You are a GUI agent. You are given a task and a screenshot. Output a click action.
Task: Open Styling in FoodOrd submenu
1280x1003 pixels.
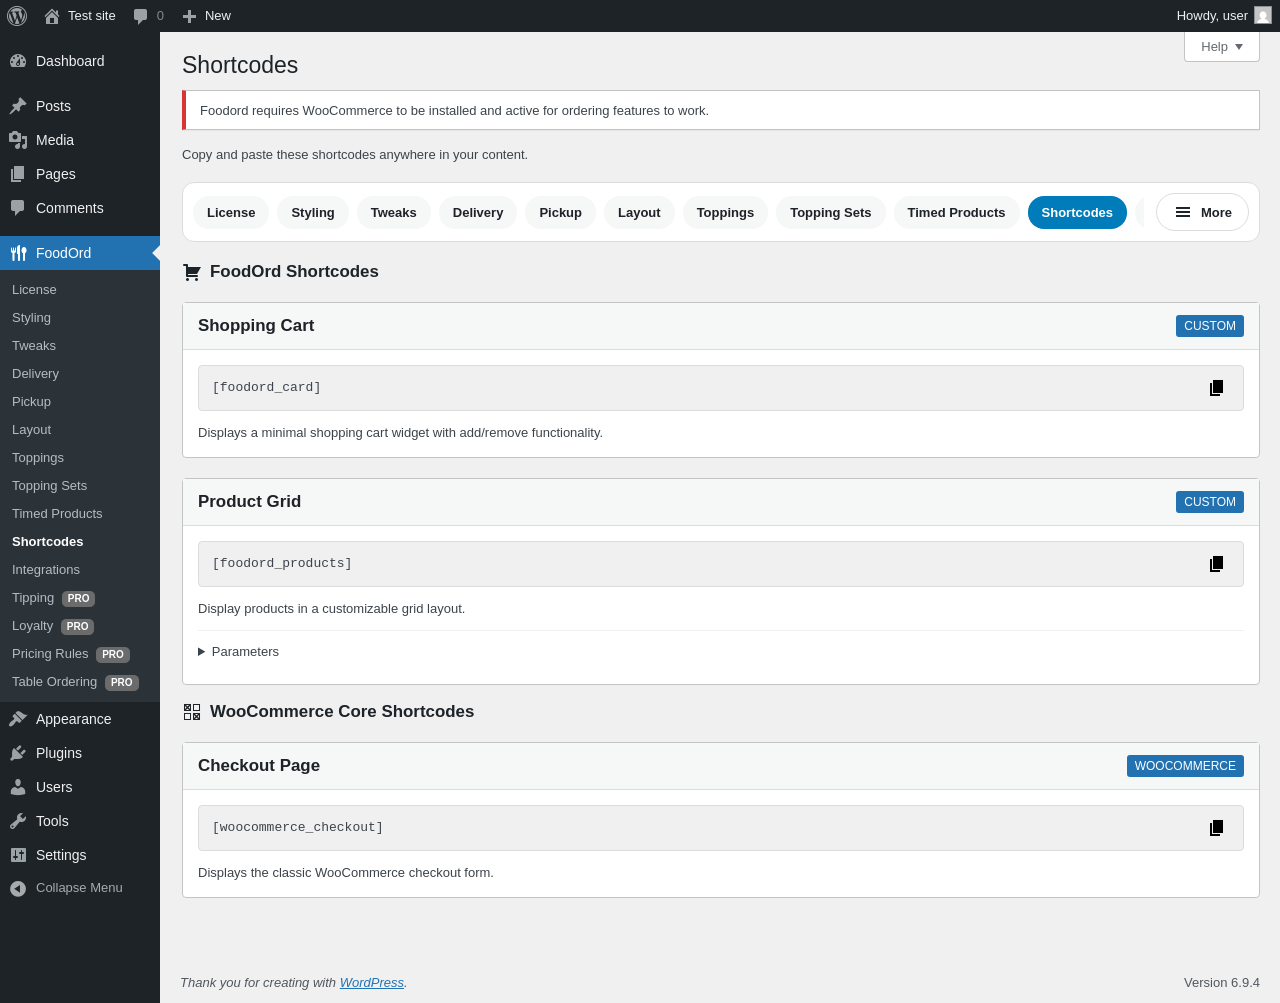tap(80, 318)
